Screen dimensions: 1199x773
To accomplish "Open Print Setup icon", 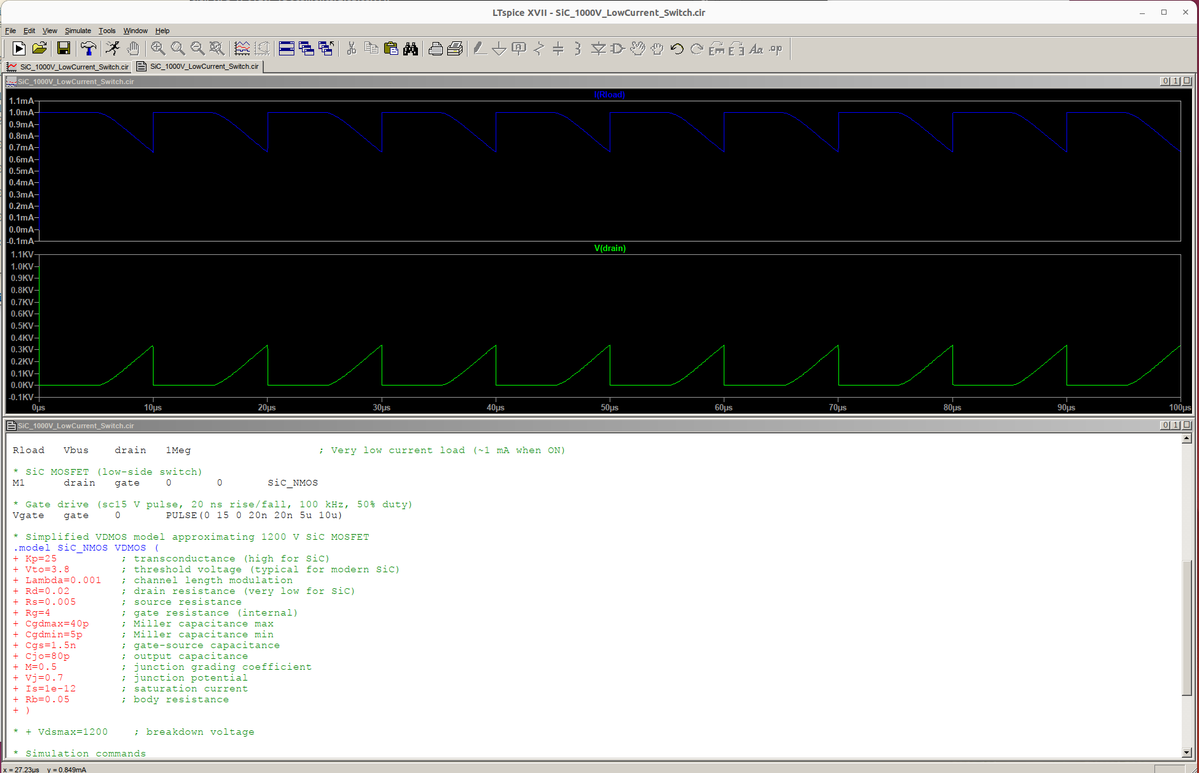I will click(x=435, y=49).
